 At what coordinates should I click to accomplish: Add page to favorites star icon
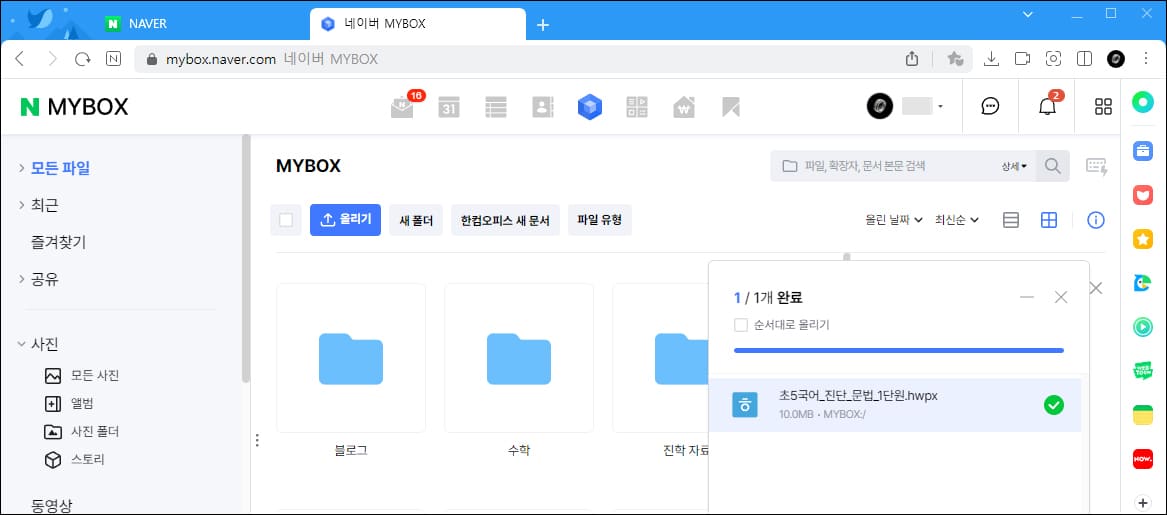955,60
